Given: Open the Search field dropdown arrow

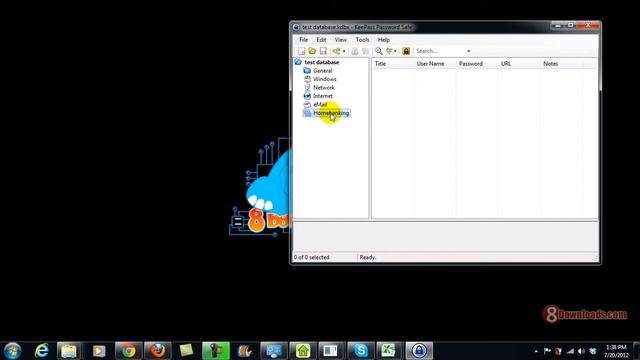Looking at the screenshot, I should [469, 51].
